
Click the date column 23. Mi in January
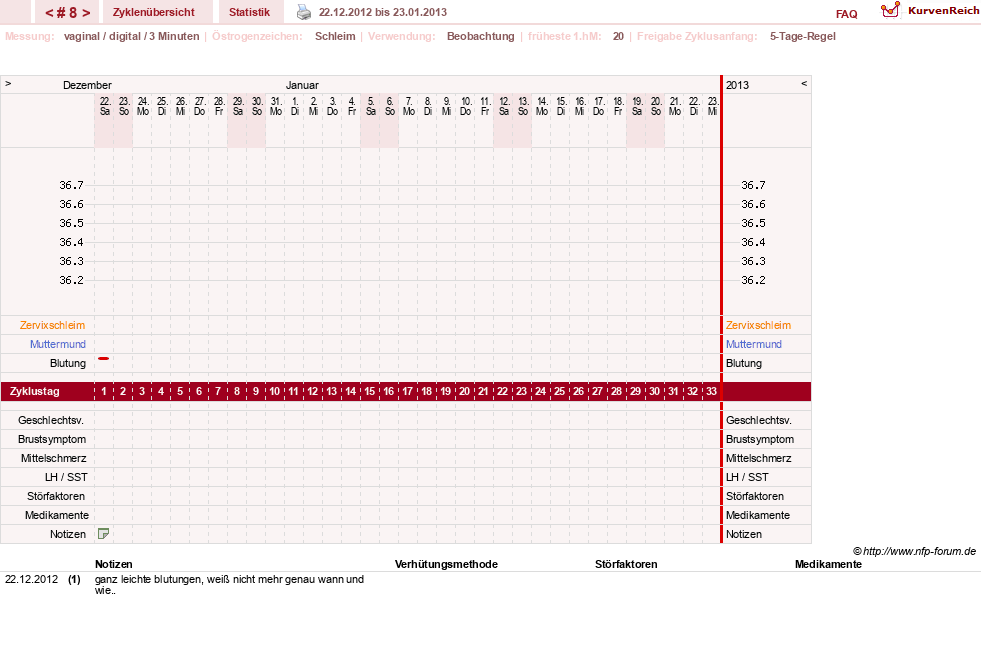pyautogui.click(x=712, y=106)
